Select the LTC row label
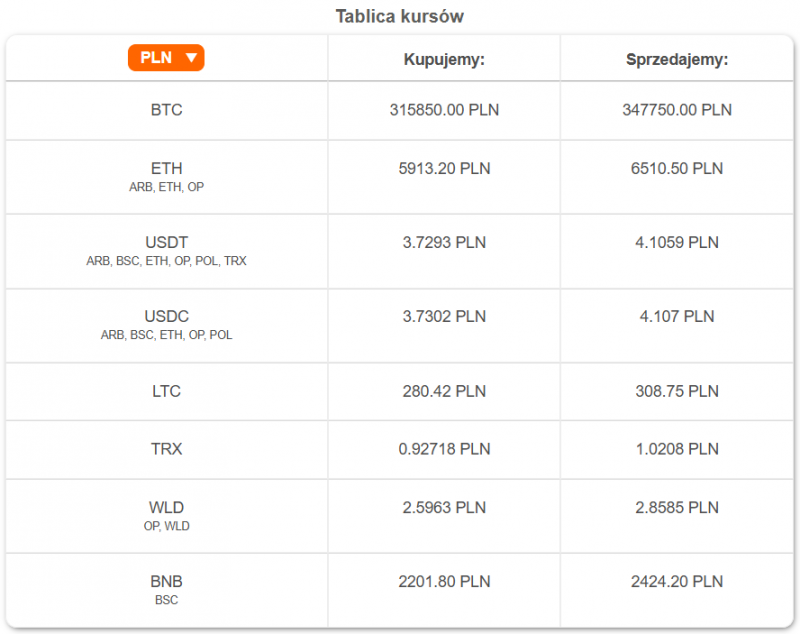800x634 pixels. [166, 391]
